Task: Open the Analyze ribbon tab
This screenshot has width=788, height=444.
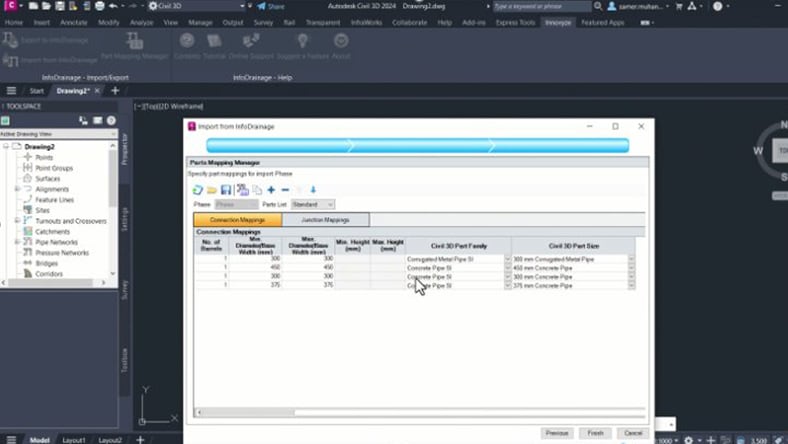Action: tap(141, 23)
